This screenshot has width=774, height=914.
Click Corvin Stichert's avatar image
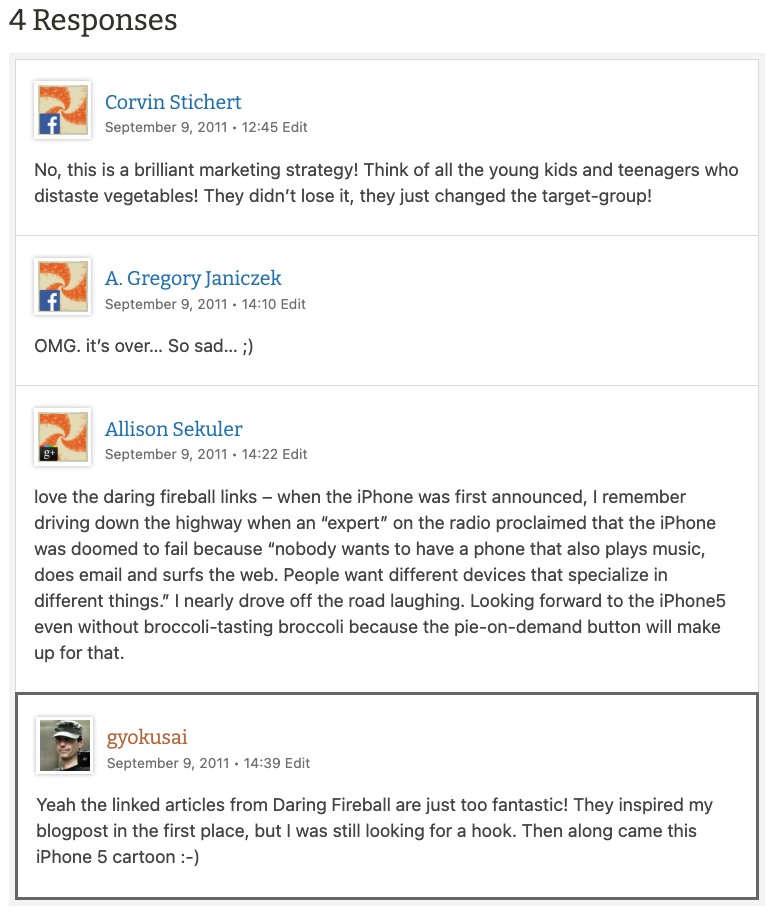[x=63, y=110]
